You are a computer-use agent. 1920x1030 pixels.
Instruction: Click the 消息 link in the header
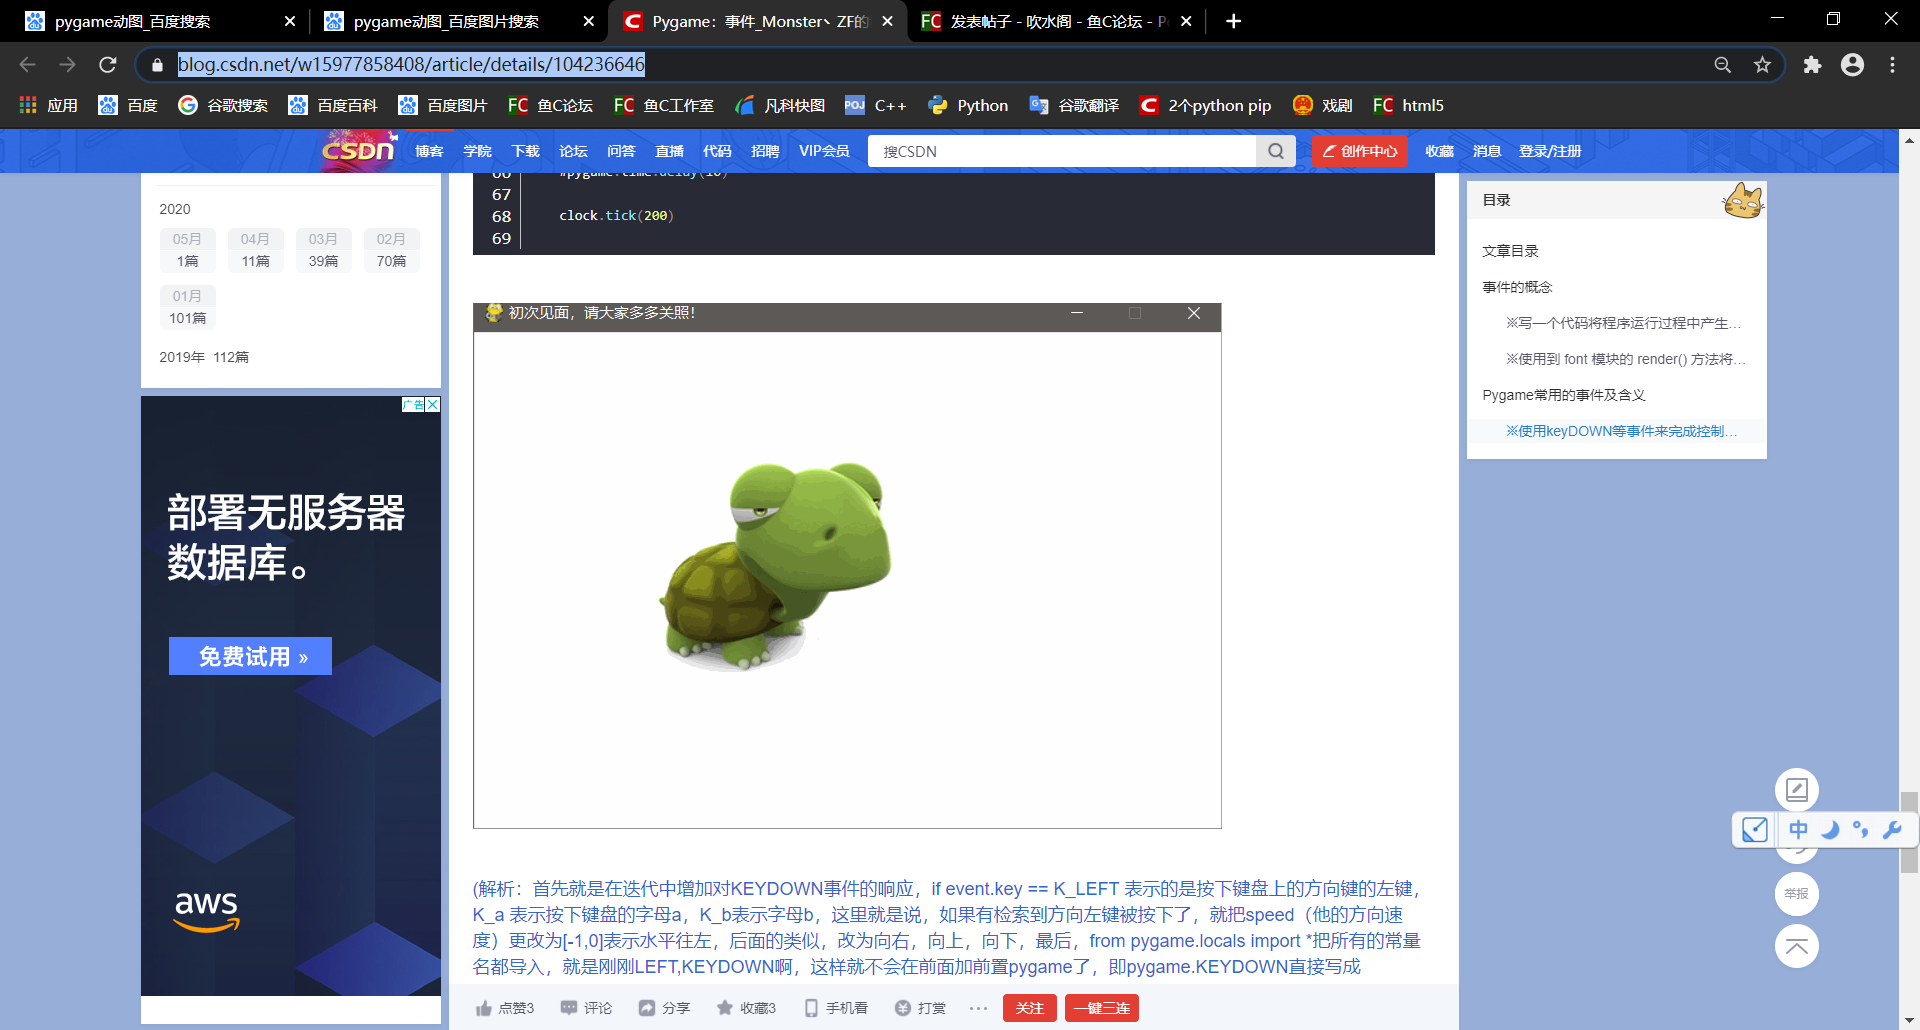pos(1487,151)
